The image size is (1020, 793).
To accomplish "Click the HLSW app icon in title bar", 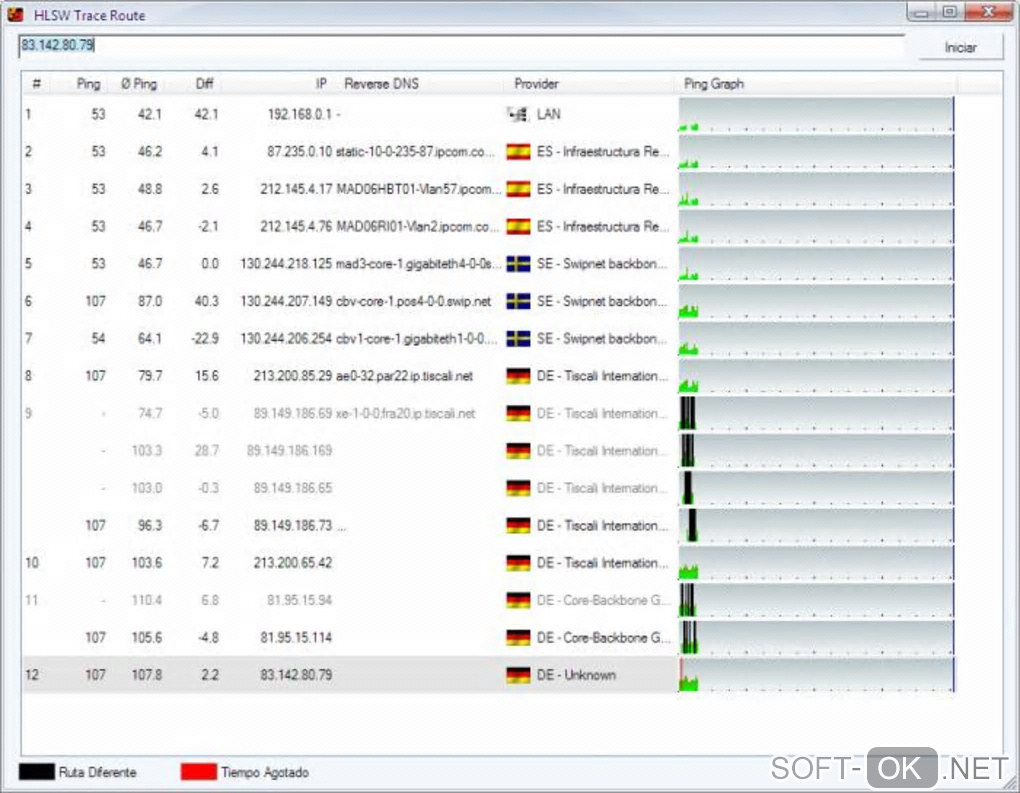I will [x=16, y=14].
